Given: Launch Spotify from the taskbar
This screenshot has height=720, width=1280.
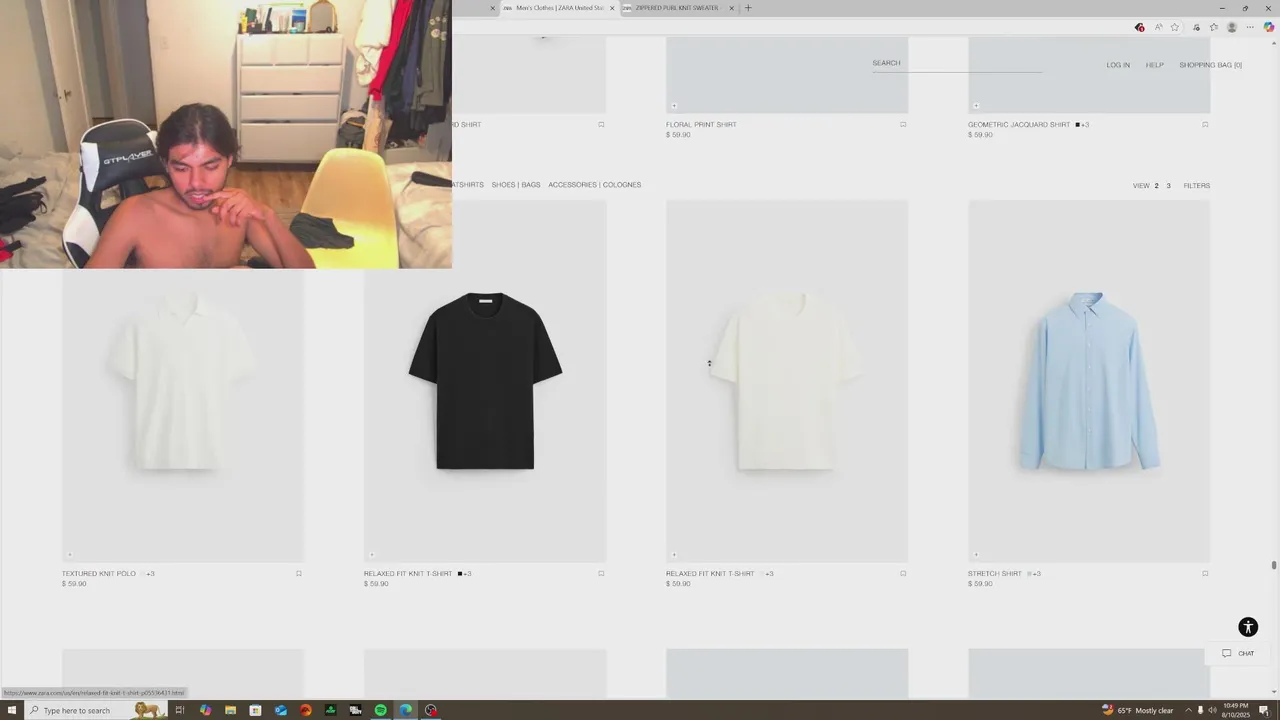Looking at the screenshot, I should (380, 710).
